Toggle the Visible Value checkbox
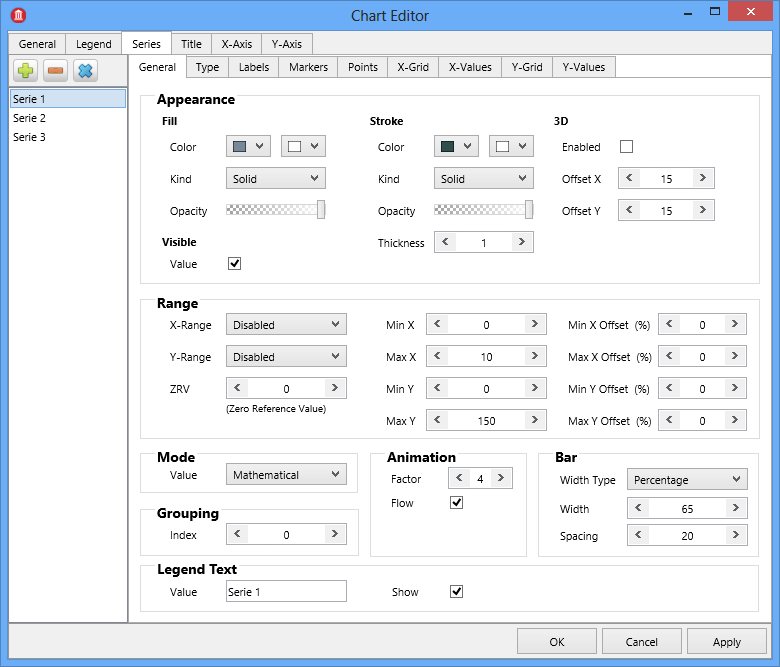Screen dimensions: 780x667 (x=234, y=264)
